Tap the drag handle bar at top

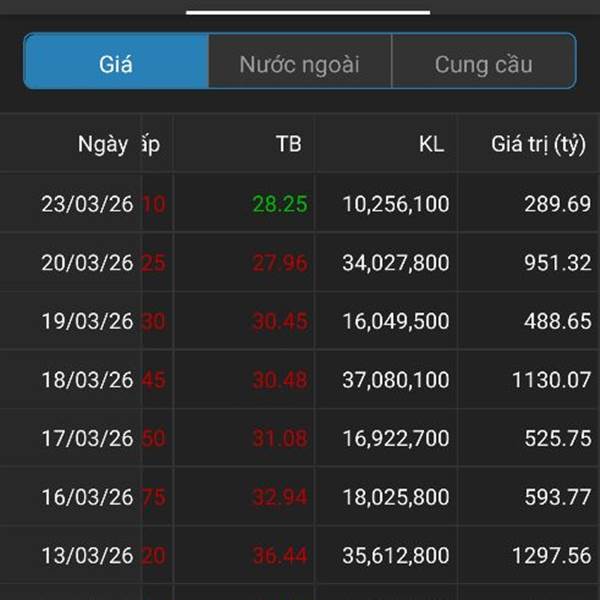pyautogui.click(x=308, y=11)
